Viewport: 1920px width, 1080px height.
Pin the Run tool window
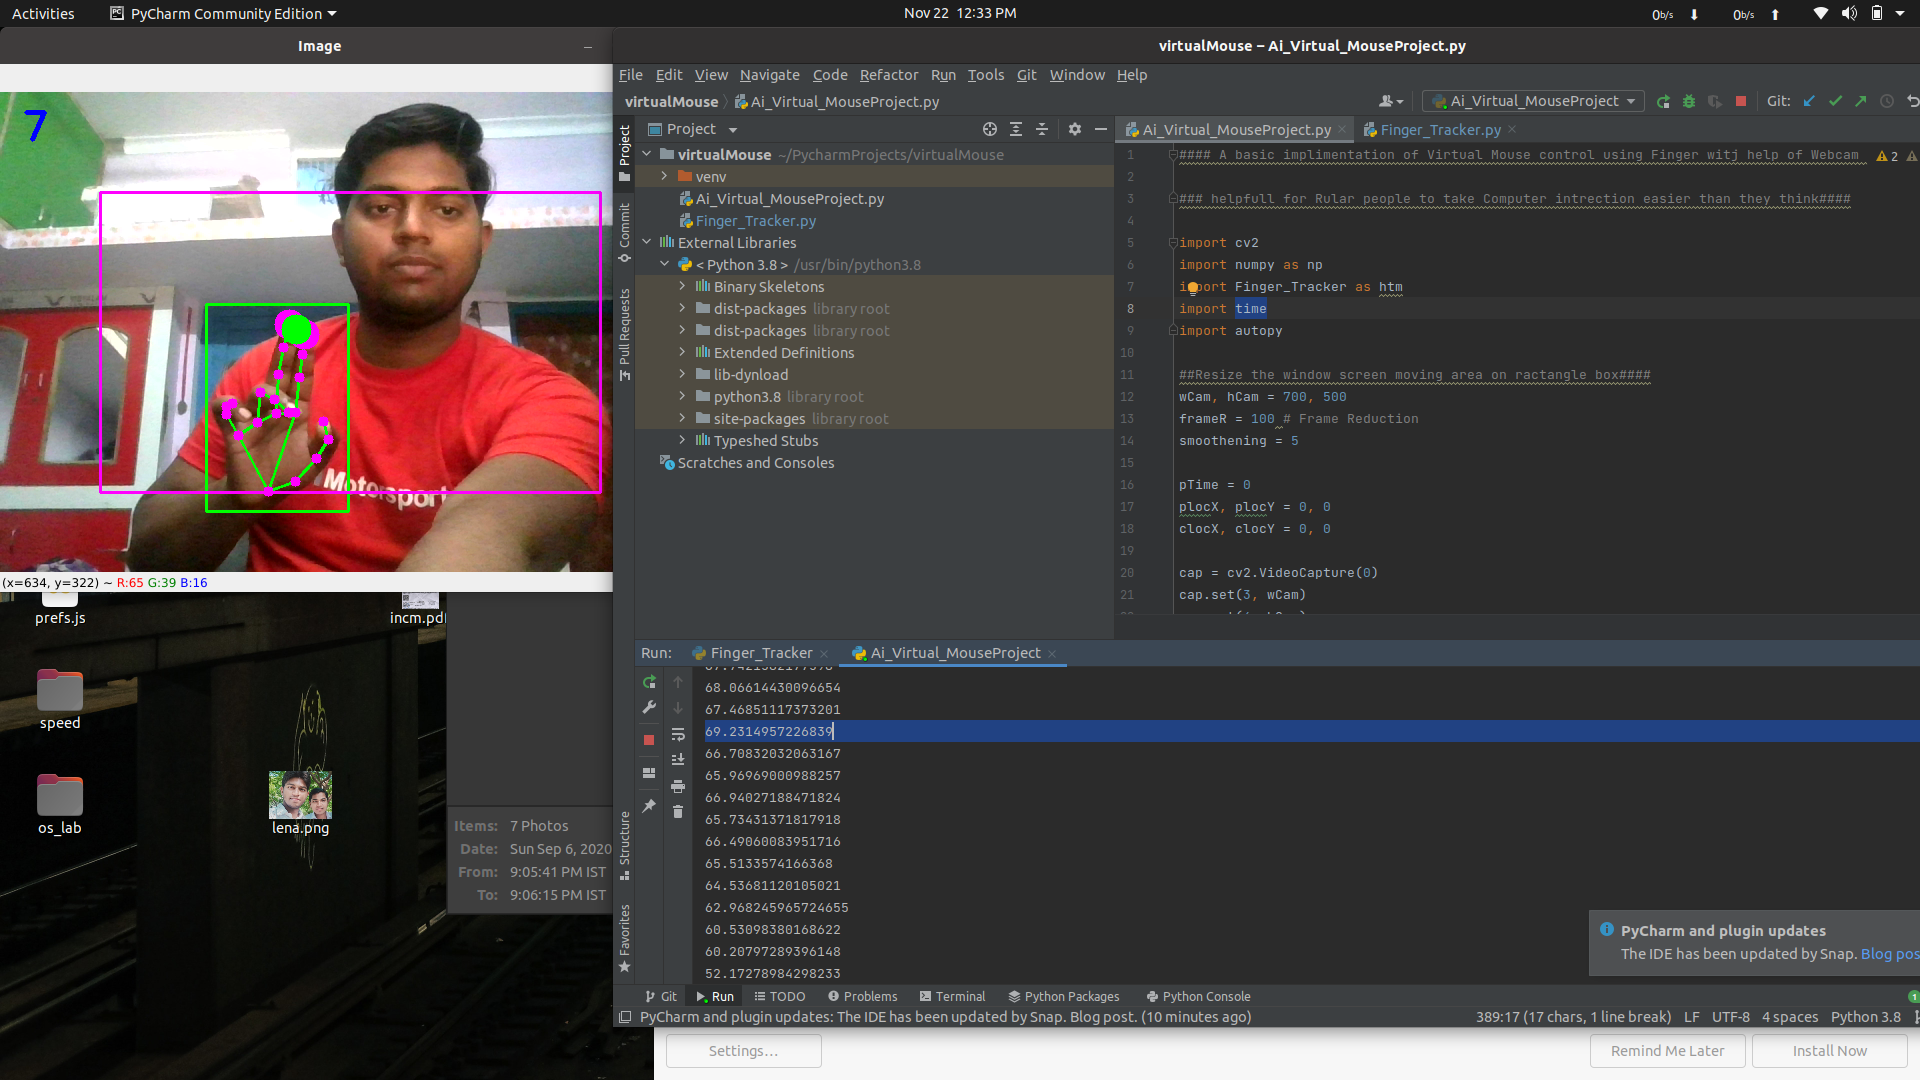point(649,807)
